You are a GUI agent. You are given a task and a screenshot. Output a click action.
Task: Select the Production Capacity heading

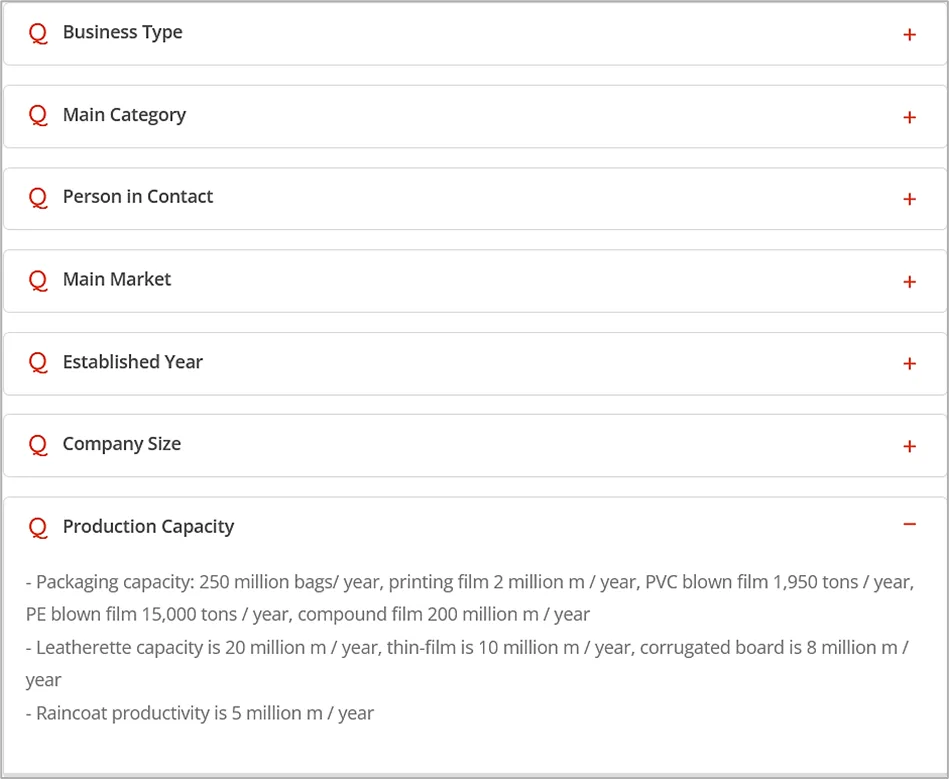(x=148, y=527)
